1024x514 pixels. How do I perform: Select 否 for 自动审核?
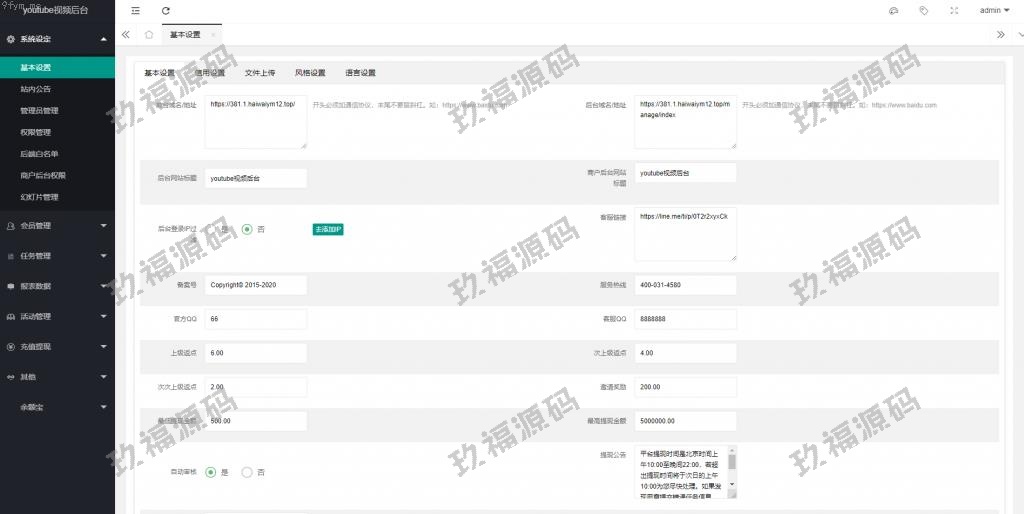[247, 472]
